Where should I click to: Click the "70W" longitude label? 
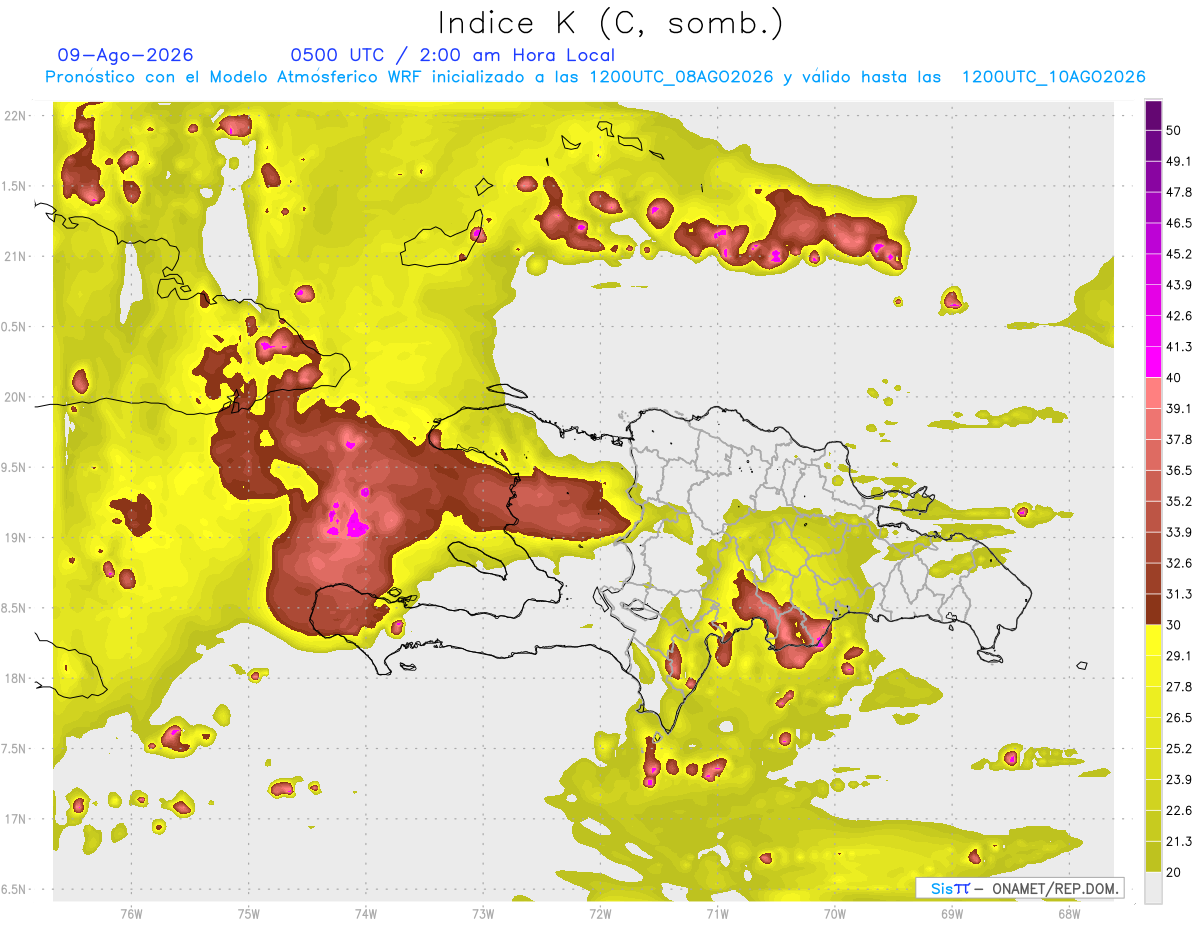(835, 913)
